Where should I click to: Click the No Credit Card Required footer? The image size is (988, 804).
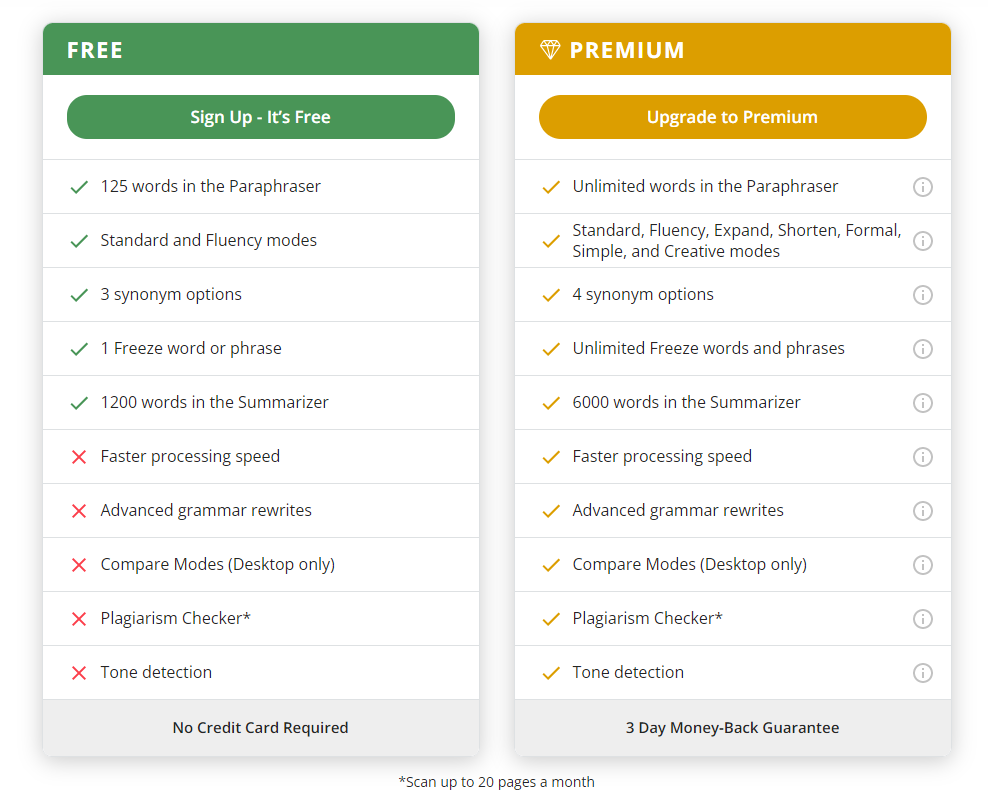point(260,728)
